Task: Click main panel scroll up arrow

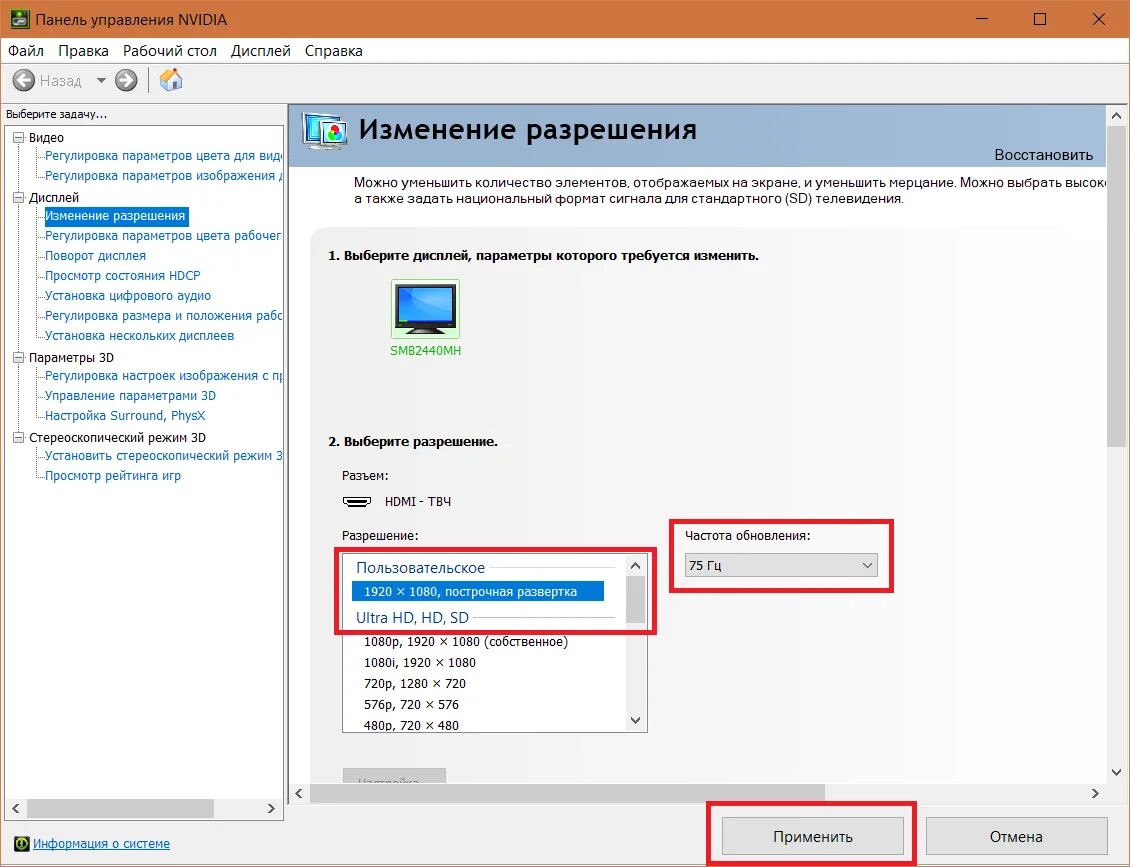Action: pyautogui.click(x=1116, y=115)
